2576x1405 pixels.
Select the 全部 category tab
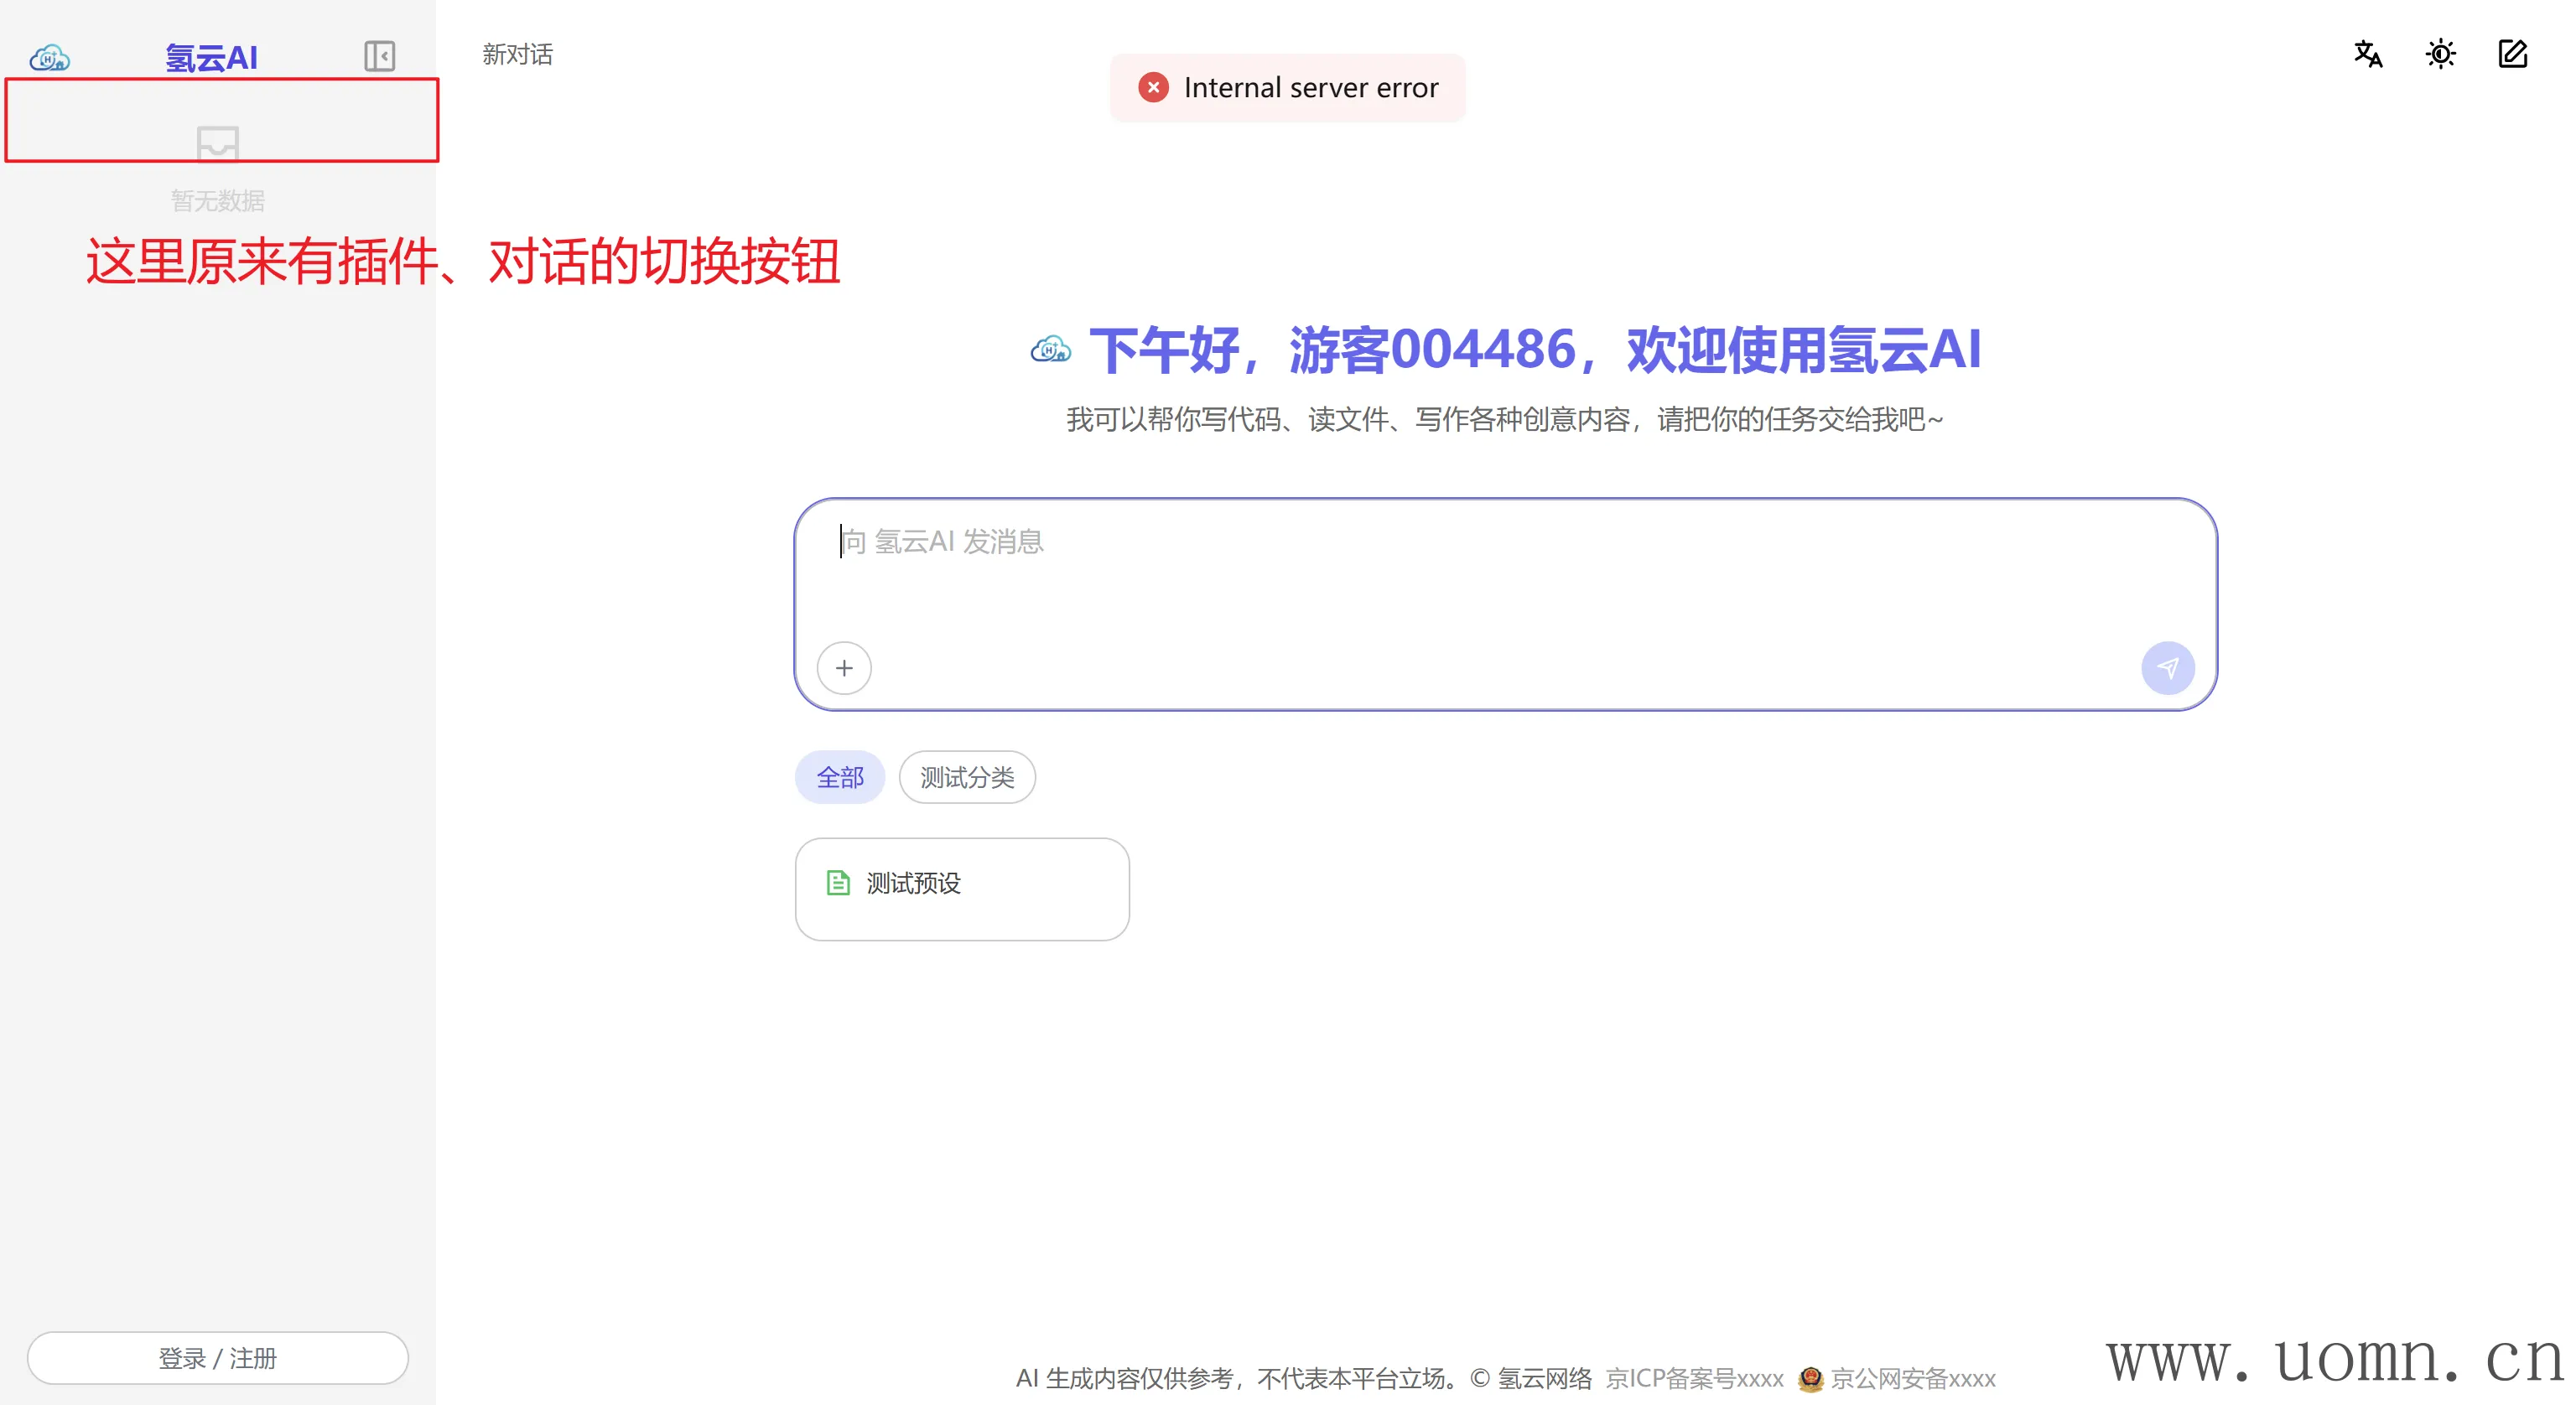(x=839, y=777)
